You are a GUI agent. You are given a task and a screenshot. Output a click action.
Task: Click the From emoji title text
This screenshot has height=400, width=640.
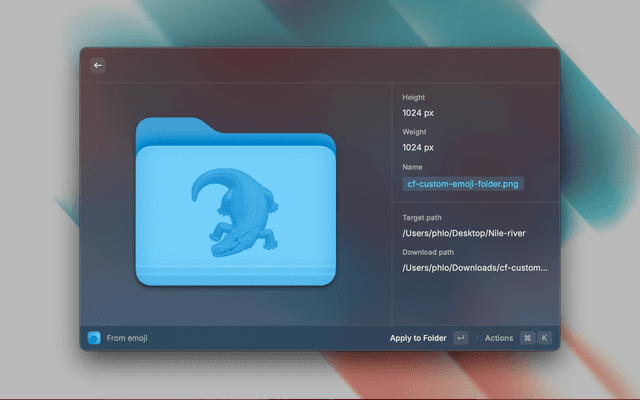tap(127, 338)
